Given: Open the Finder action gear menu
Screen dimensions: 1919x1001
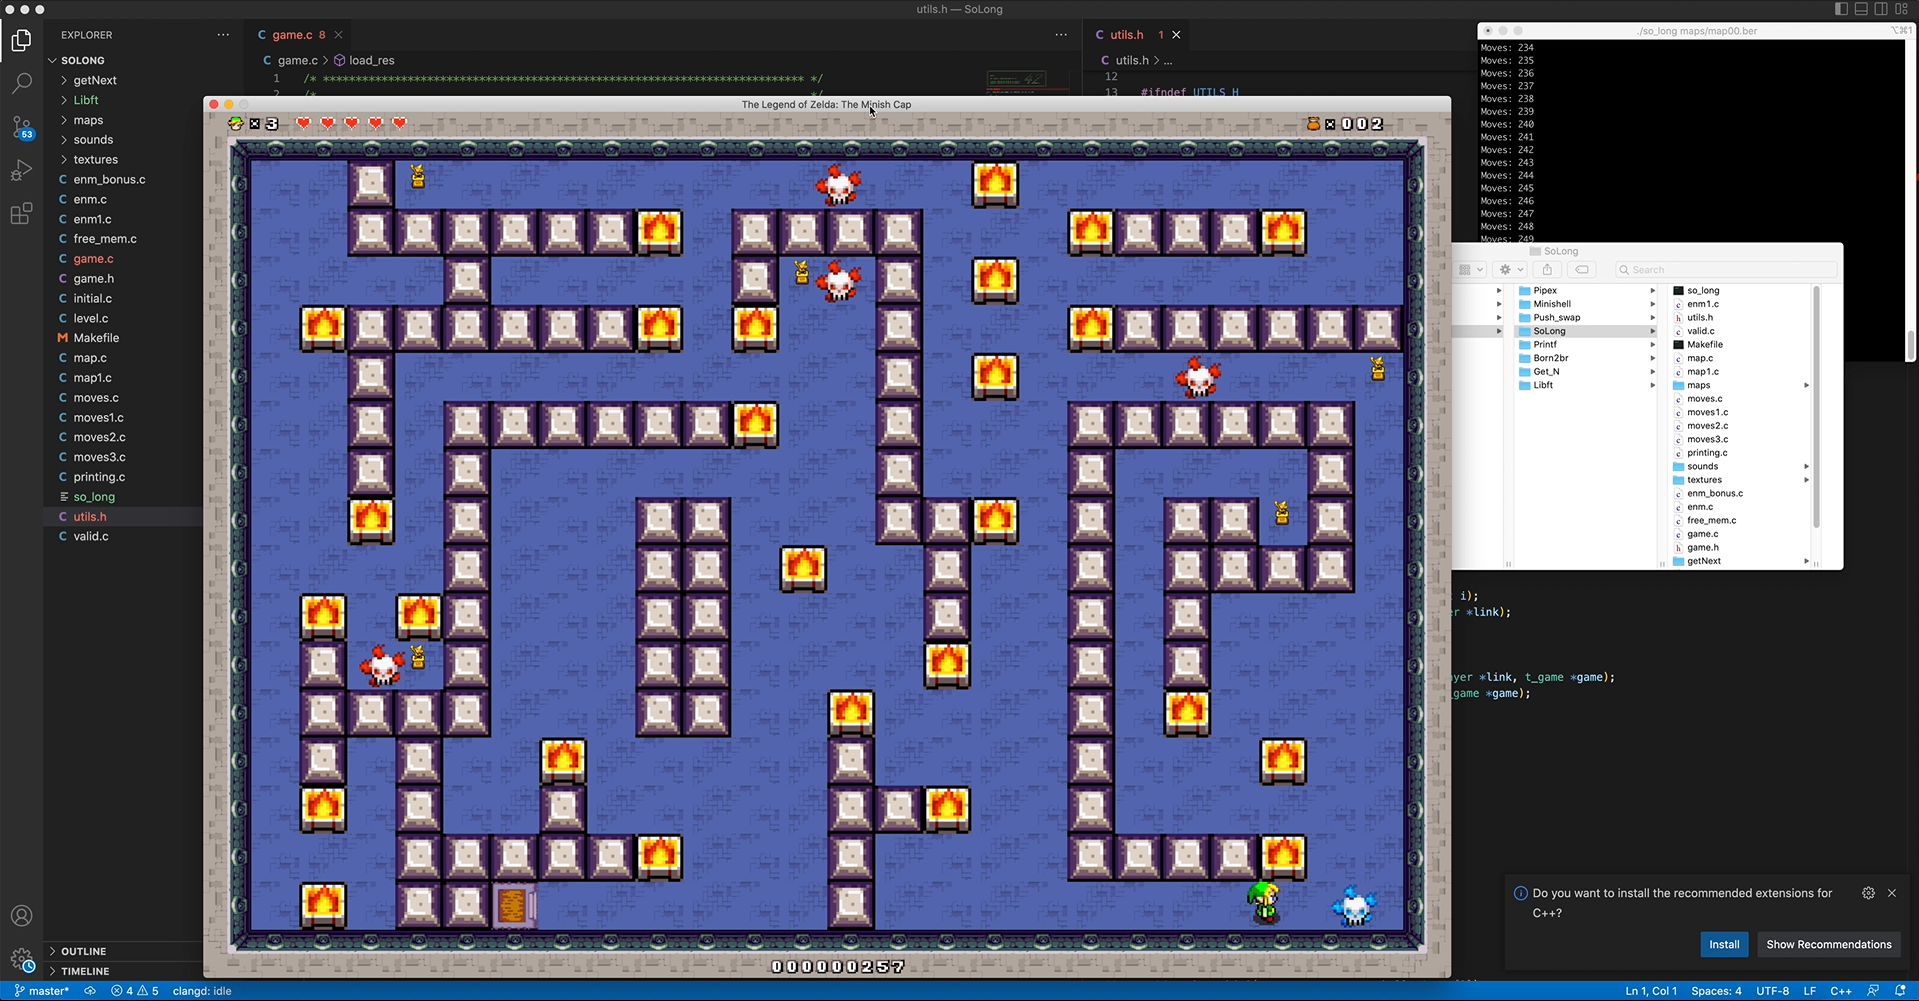Looking at the screenshot, I should [x=1509, y=270].
